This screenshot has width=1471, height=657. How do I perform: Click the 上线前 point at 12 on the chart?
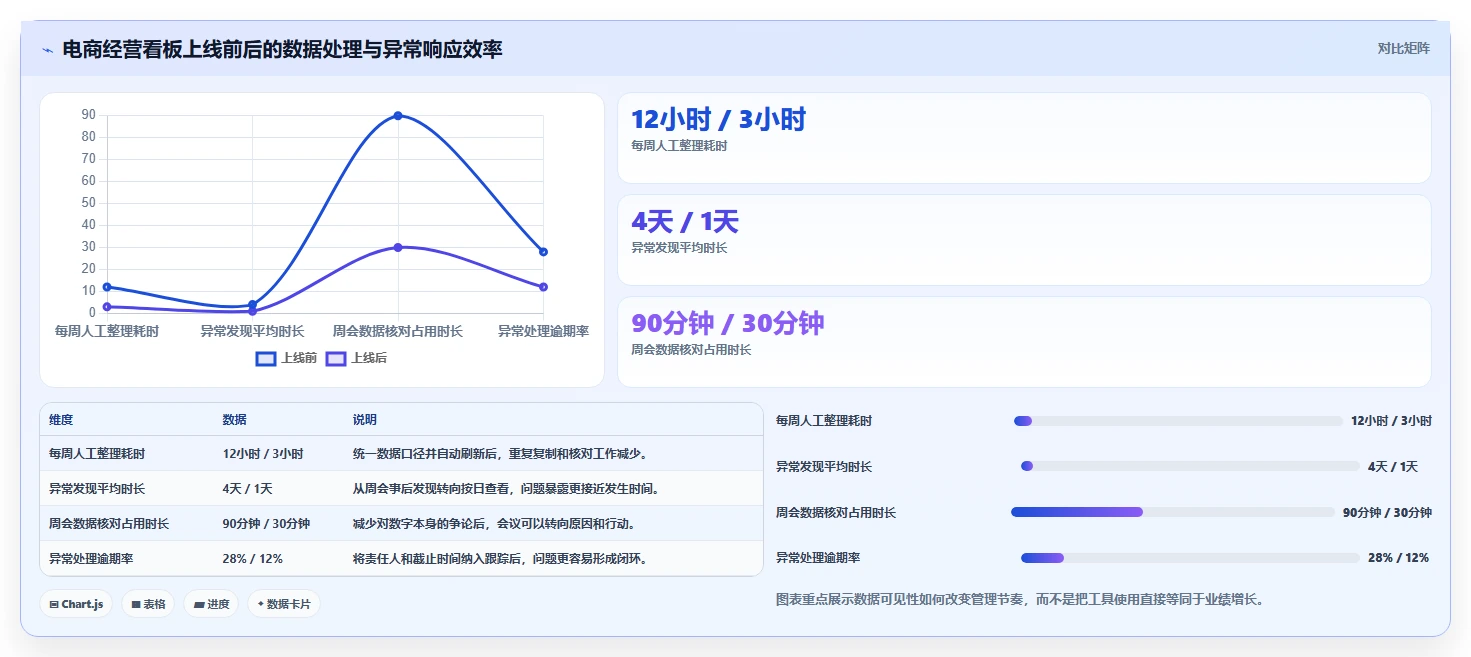pos(107,287)
